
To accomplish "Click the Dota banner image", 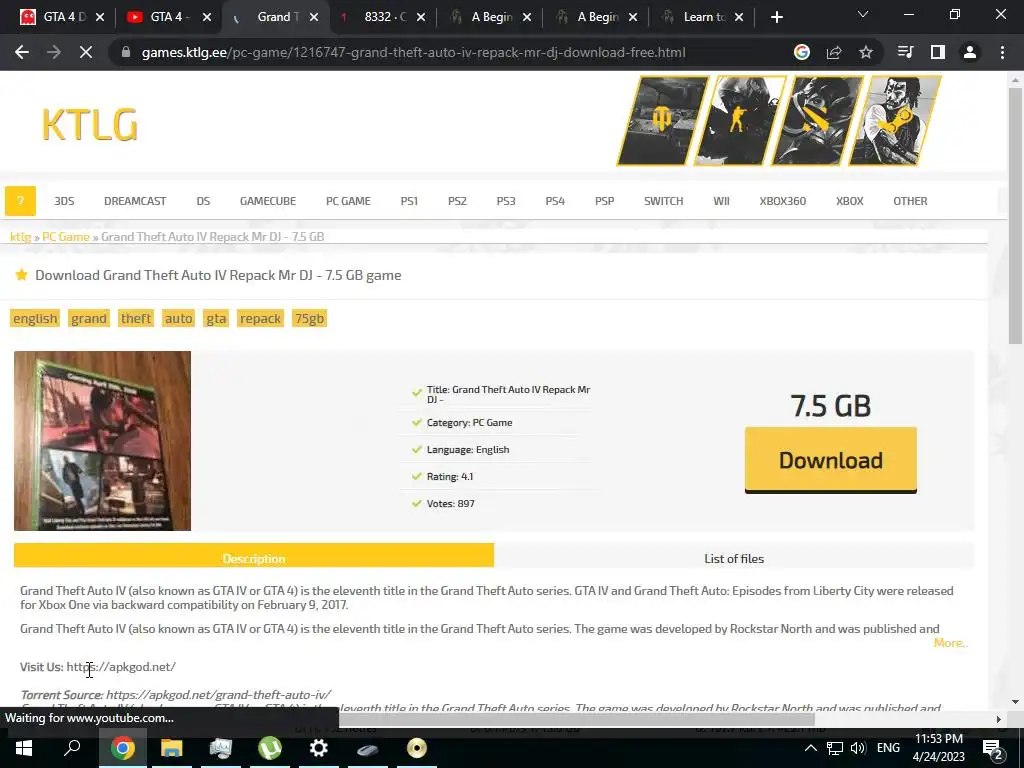I will click(x=818, y=121).
